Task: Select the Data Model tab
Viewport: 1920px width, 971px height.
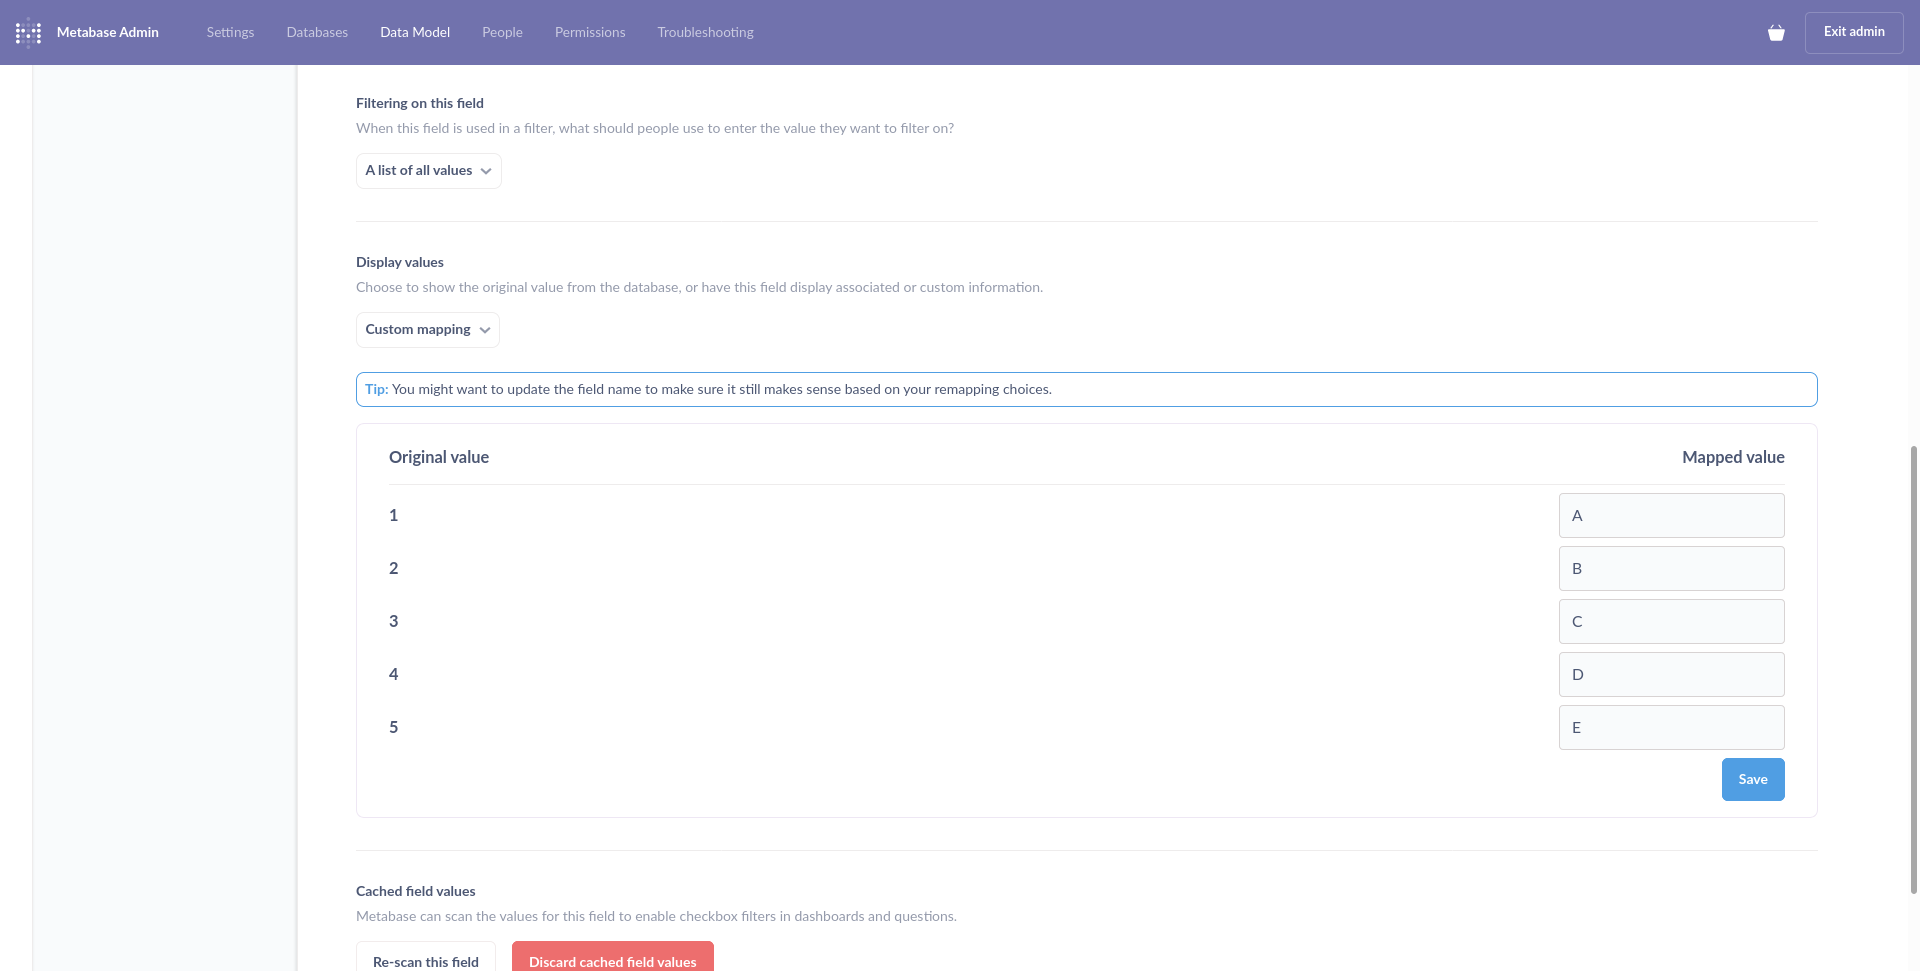Action: 414,32
